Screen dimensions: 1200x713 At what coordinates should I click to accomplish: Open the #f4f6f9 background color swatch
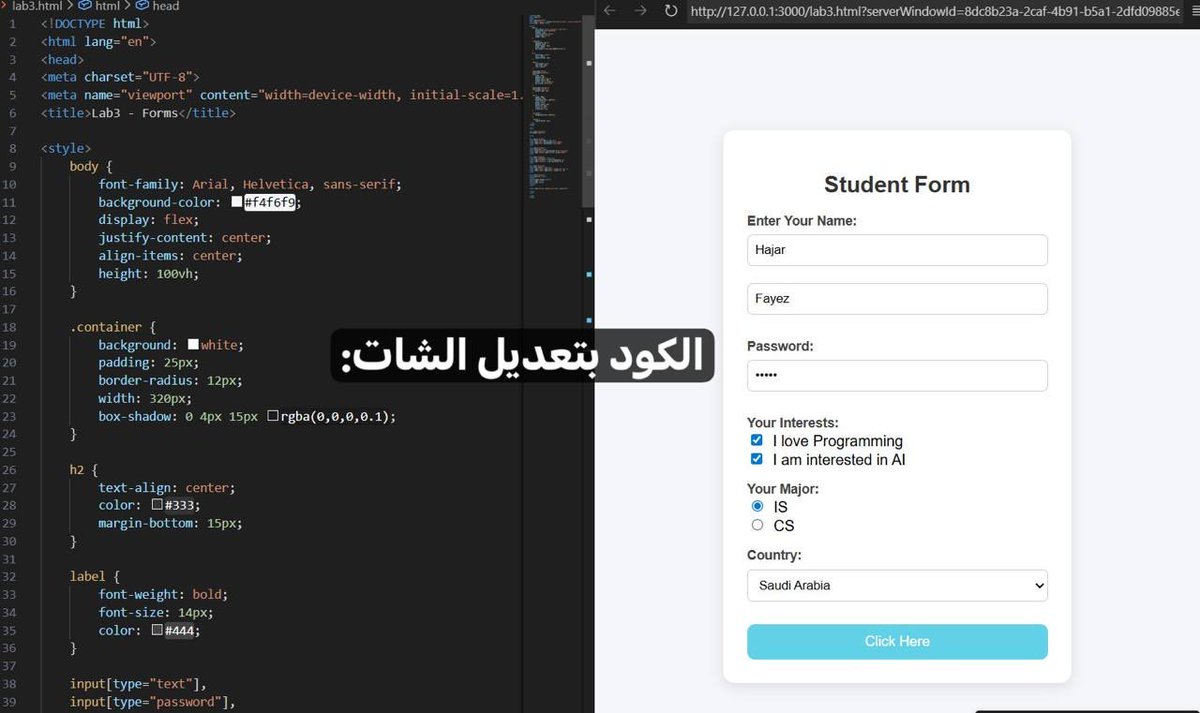pyautogui.click(x=236, y=202)
